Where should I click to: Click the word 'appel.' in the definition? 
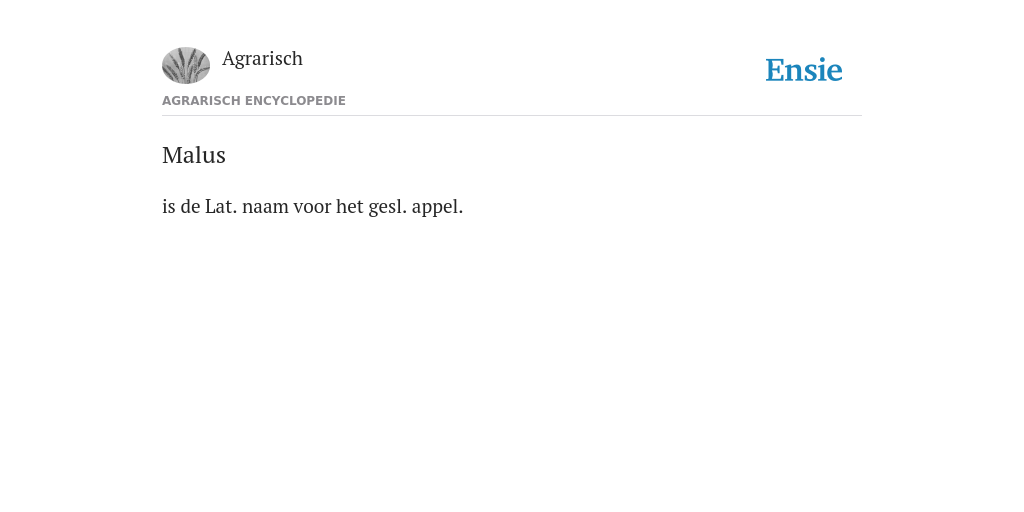tap(437, 207)
